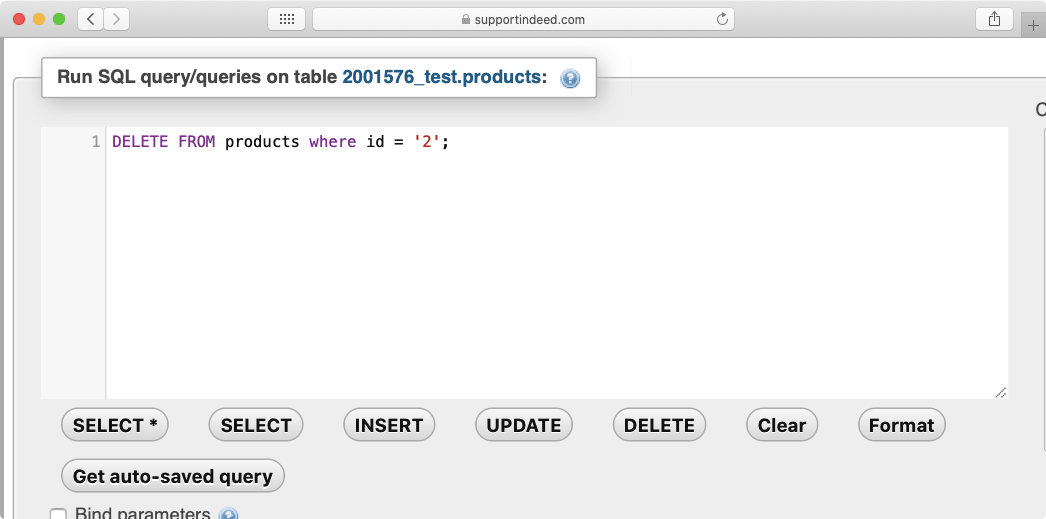Screen dimensions: 1046x519
Task: Open the Safari tab overview grid
Action: click(x=286, y=19)
